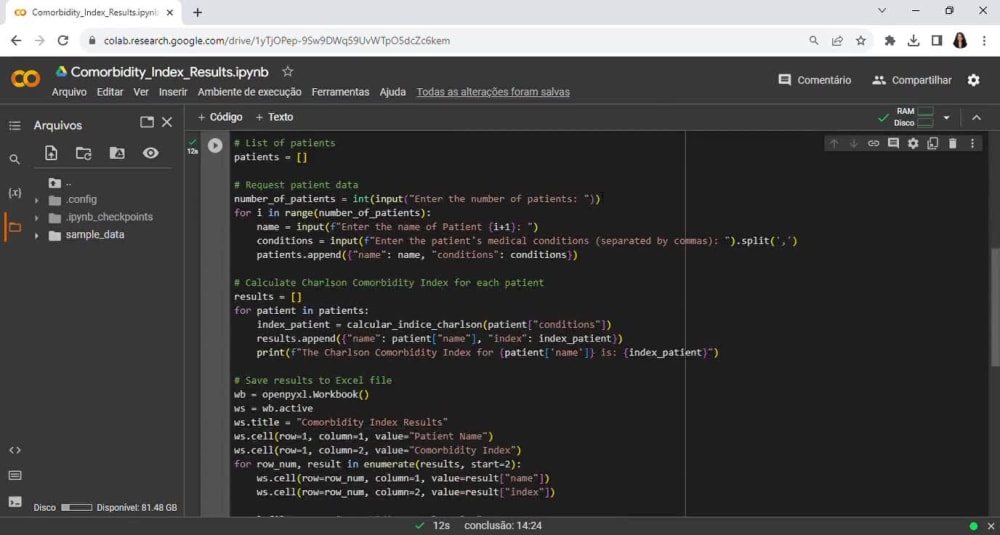The height and width of the screenshot is (535, 1000).
Task: Expand the sample_data folder
Action: point(36,236)
